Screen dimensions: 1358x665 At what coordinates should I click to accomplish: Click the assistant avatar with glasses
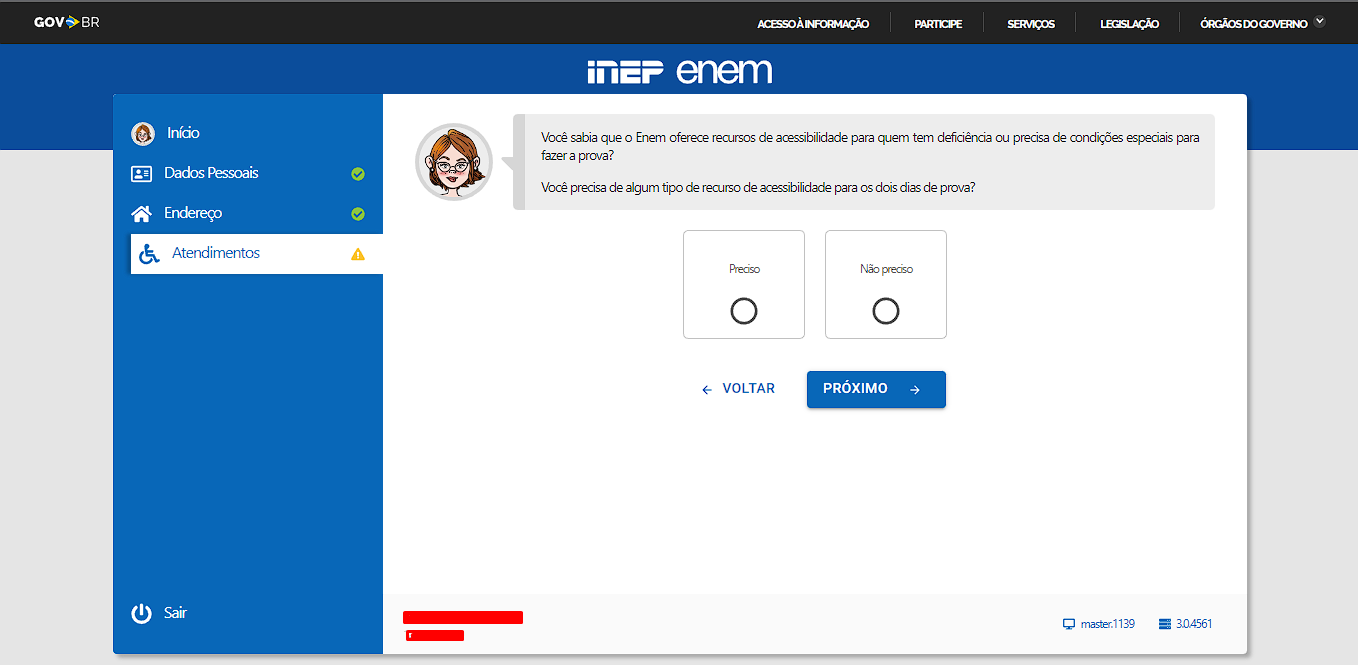(454, 162)
